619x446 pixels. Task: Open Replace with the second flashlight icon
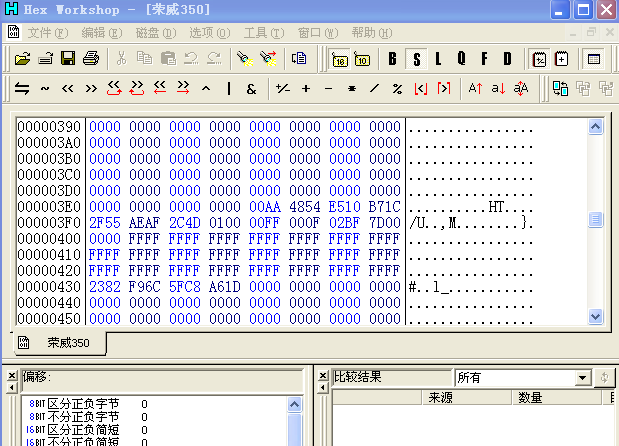pyautogui.click(x=268, y=59)
